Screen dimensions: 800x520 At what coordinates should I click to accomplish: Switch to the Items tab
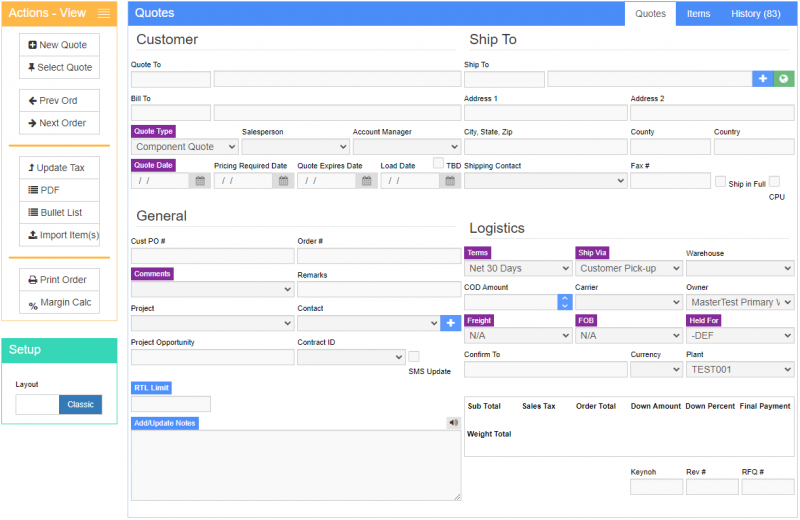(x=698, y=14)
